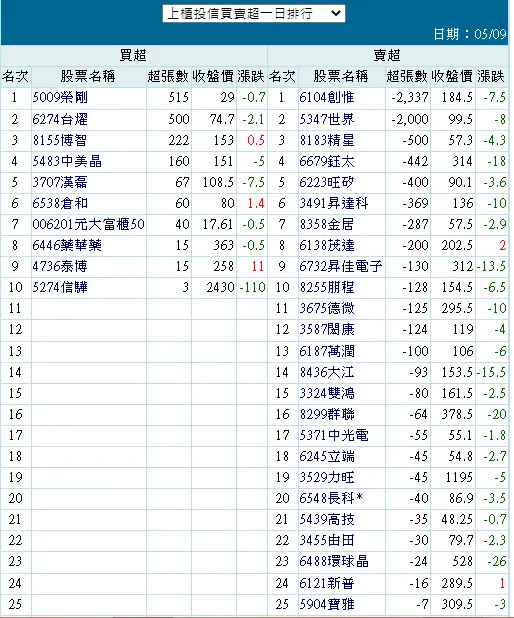Open stock link 5483中美晶
This screenshot has width=514, height=618.
click(67, 161)
